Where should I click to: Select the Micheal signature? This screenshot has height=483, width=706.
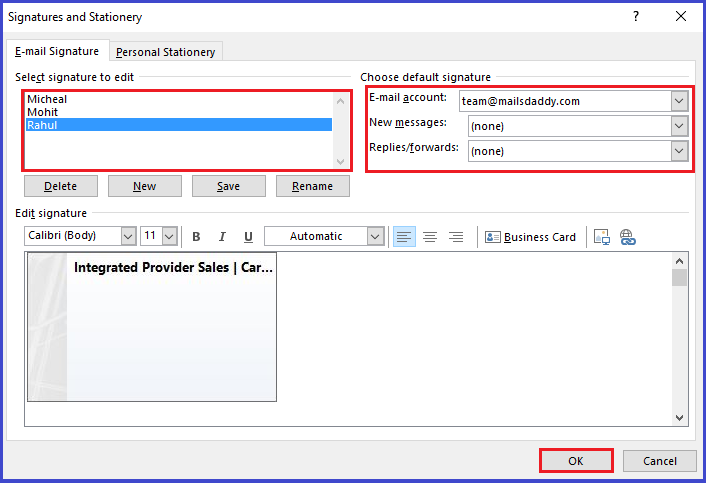(179, 99)
